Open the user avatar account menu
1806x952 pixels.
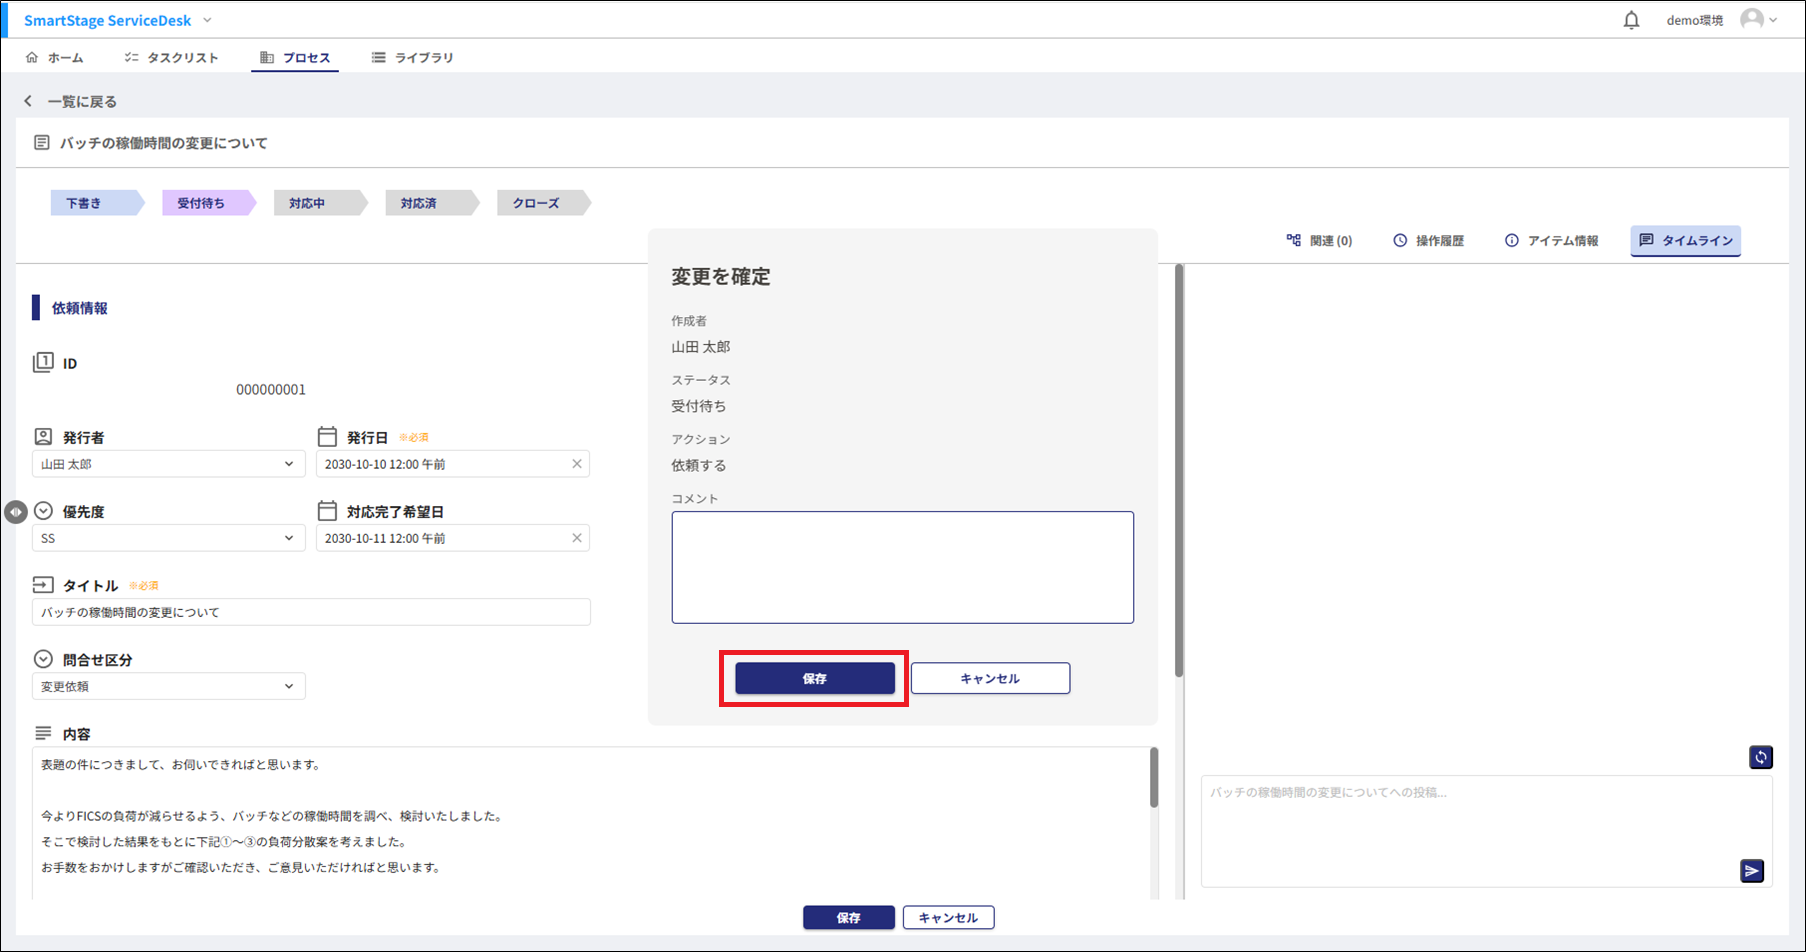pos(1758,20)
